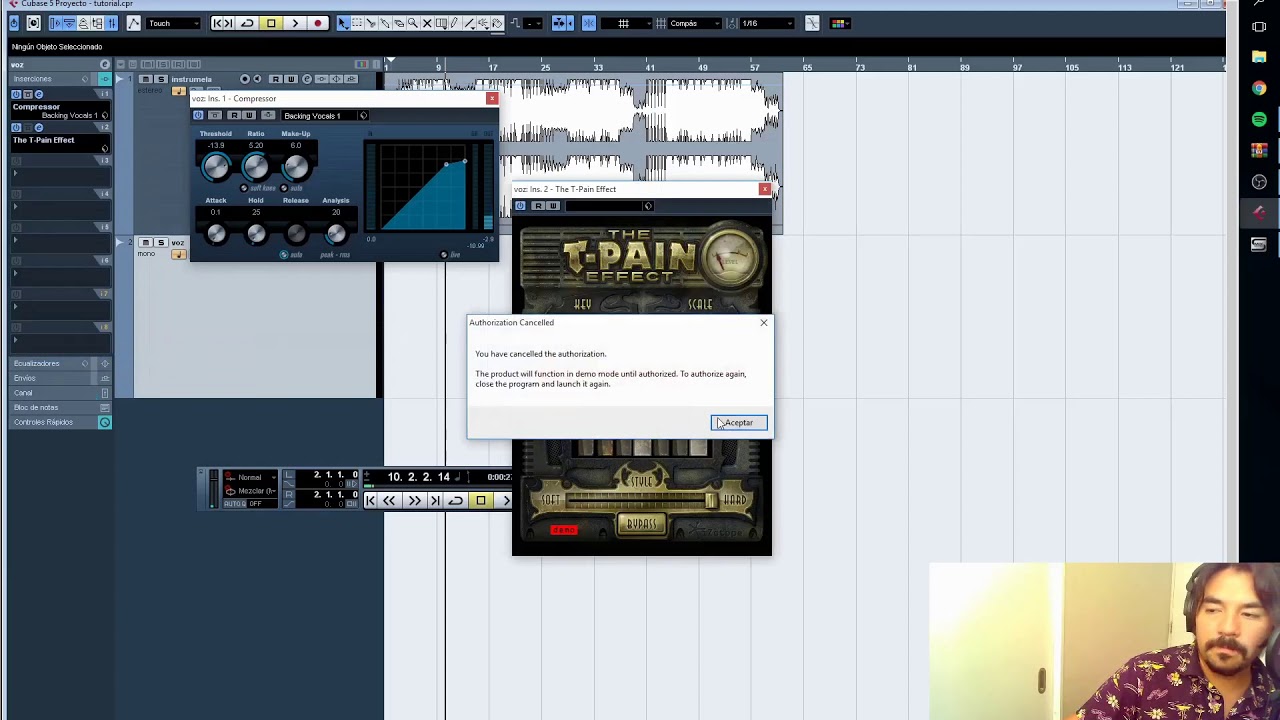Select the Range Selection tool
This screenshot has height=720, width=1280.
click(x=357, y=23)
